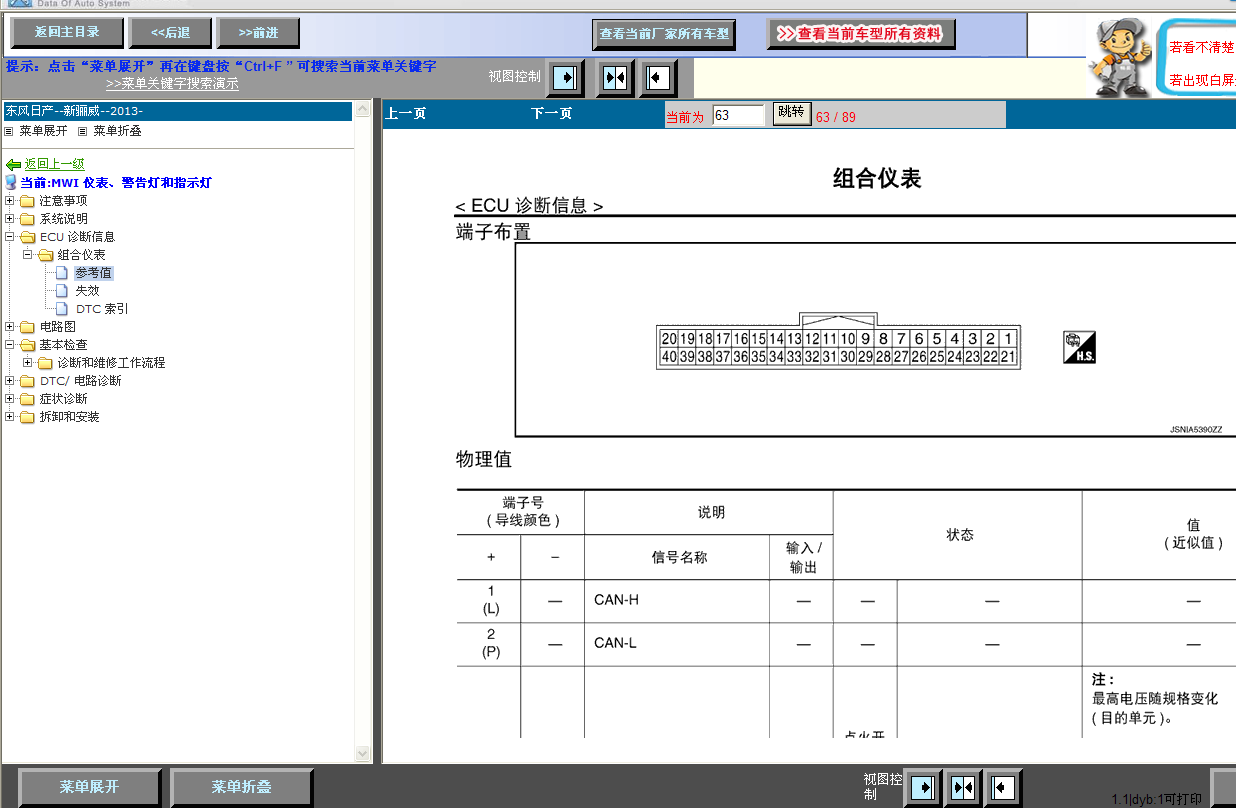The height and width of the screenshot is (808, 1236).
Task: Expand the 拆卸和安装 tree node
Action: (10, 417)
